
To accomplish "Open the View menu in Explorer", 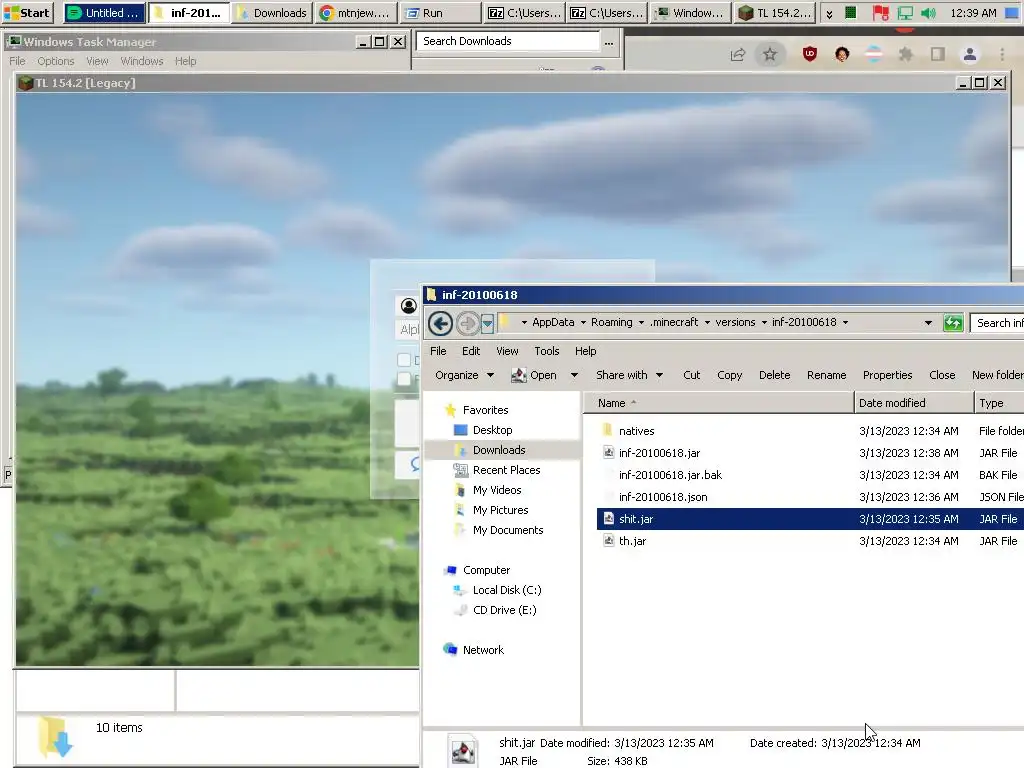I will point(507,351).
